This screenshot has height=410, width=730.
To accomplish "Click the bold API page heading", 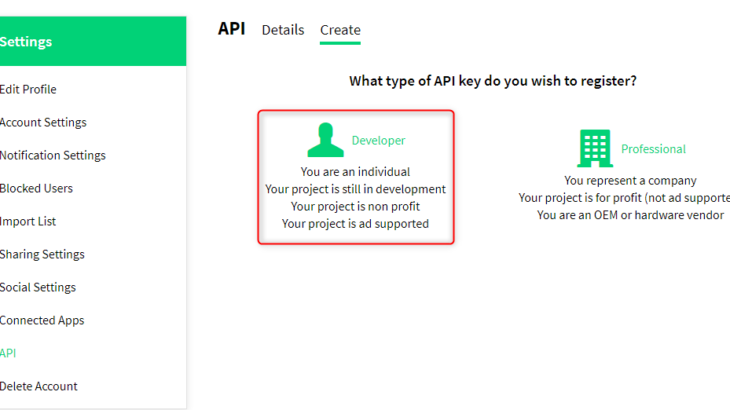I will (231, 29).
